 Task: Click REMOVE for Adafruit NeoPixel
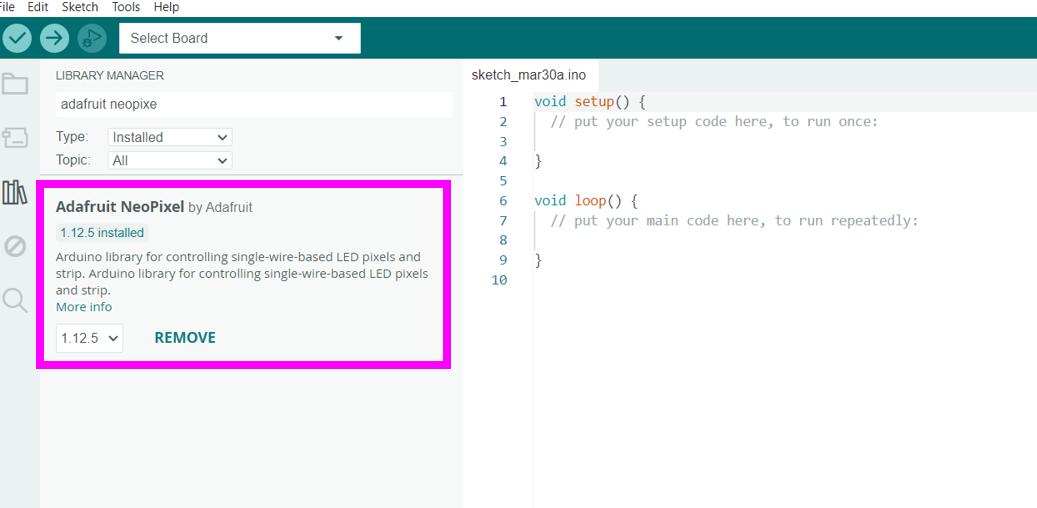click(185, 338)
